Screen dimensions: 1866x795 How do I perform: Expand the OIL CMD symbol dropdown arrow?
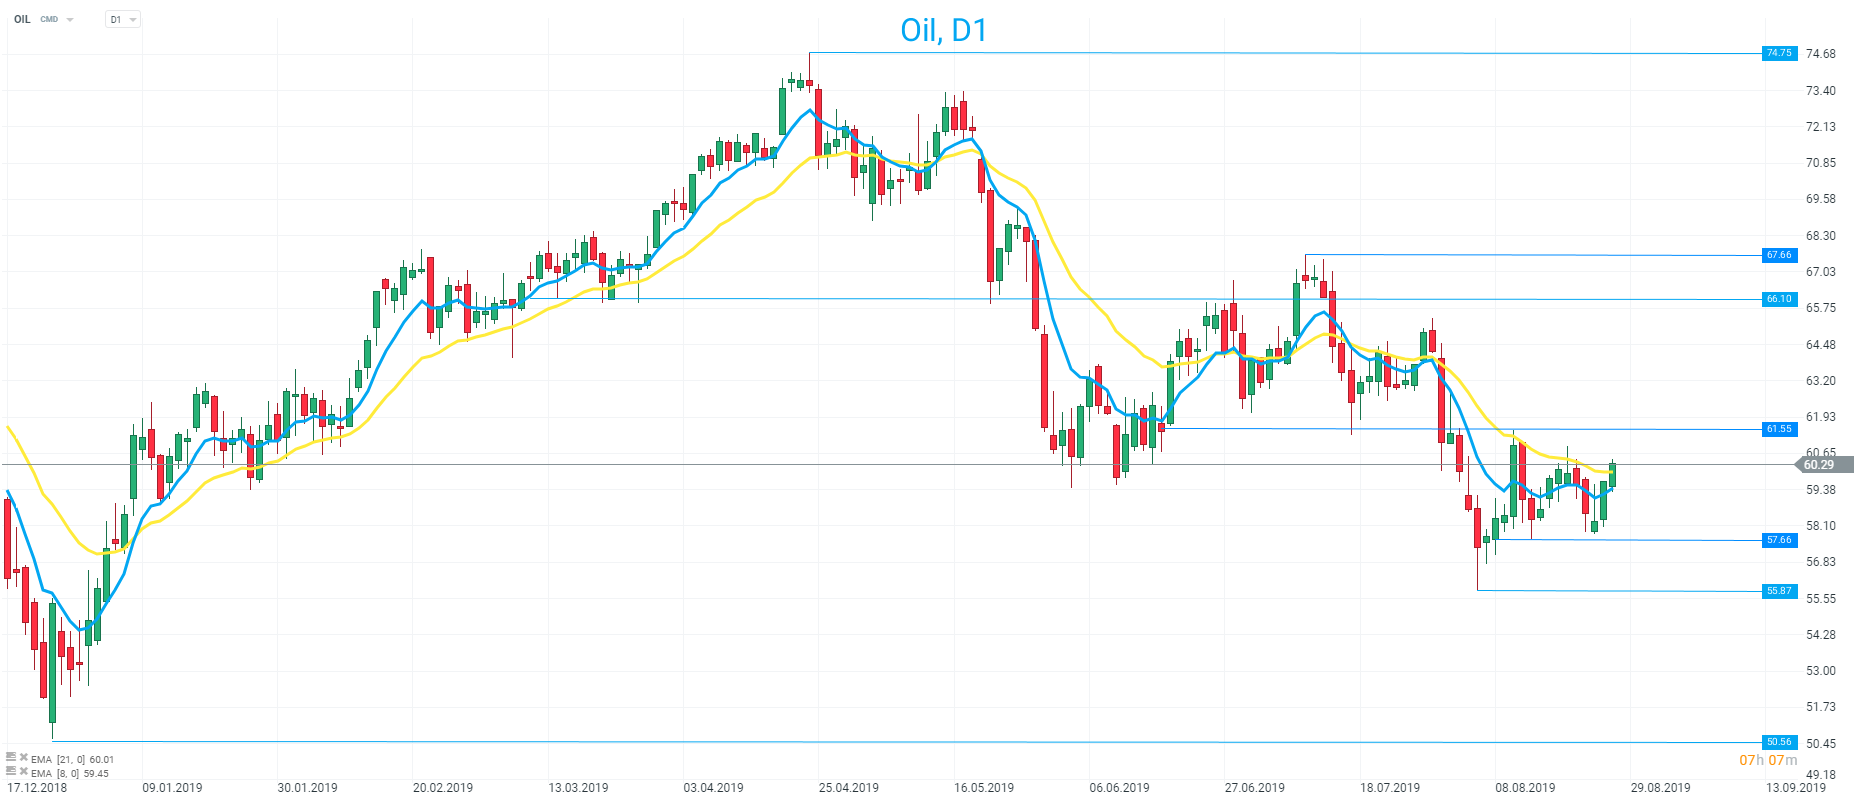(x=70, y=20)
